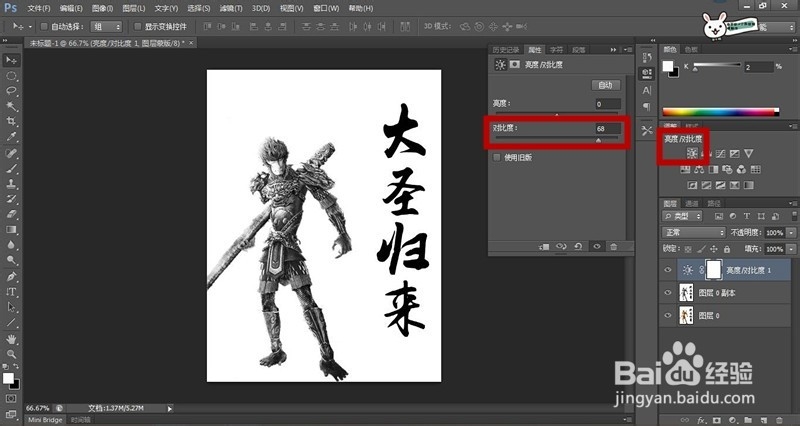Click the color spectrum ramp
Viewport: 800px width, 426px height.
pos(720,112)
